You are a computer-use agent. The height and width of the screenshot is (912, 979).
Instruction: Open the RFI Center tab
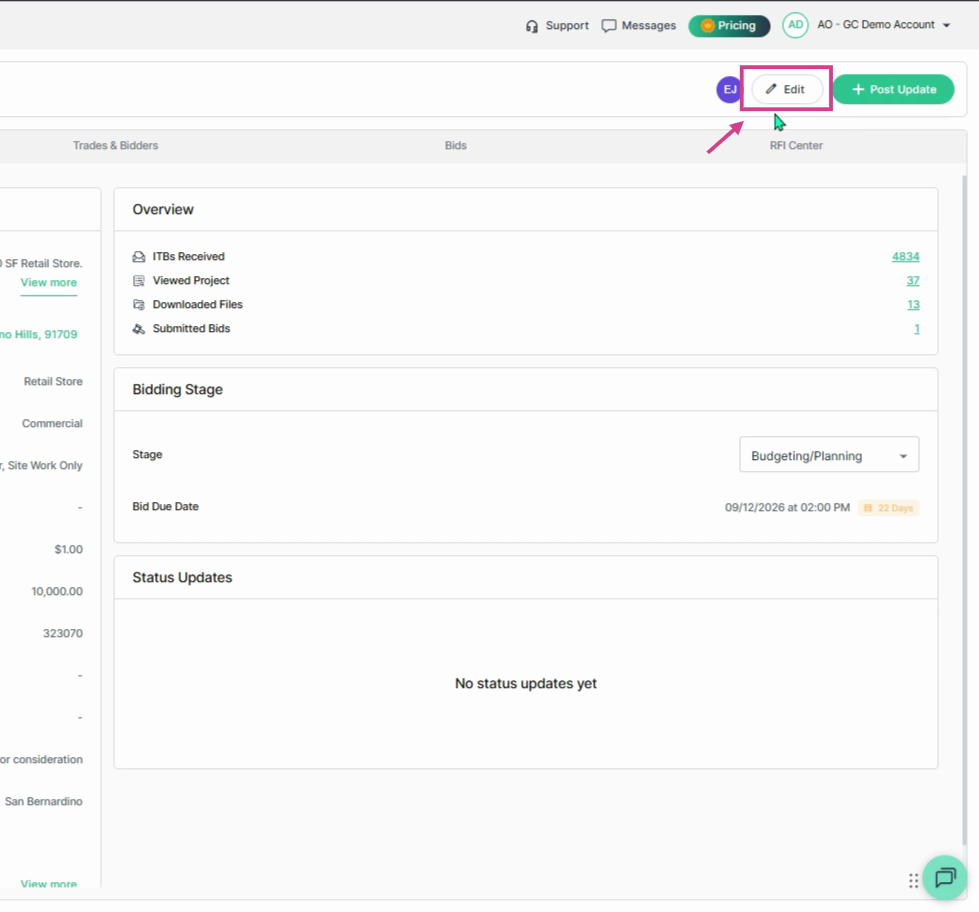tap(796, 145)
